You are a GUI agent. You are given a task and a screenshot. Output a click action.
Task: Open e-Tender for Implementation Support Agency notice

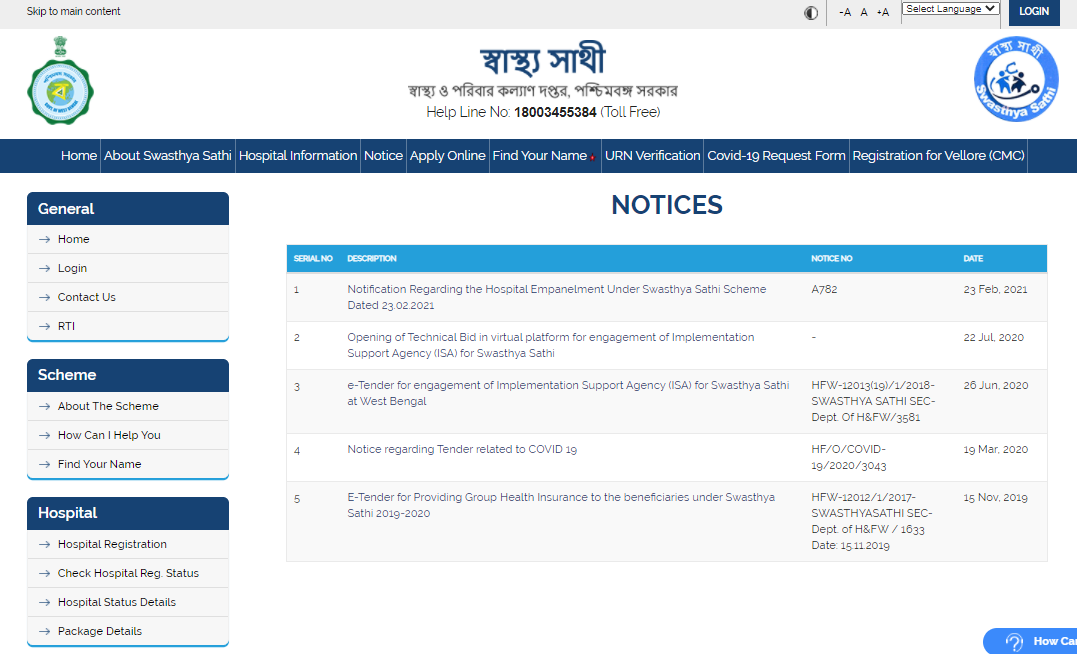pos(568,393)
